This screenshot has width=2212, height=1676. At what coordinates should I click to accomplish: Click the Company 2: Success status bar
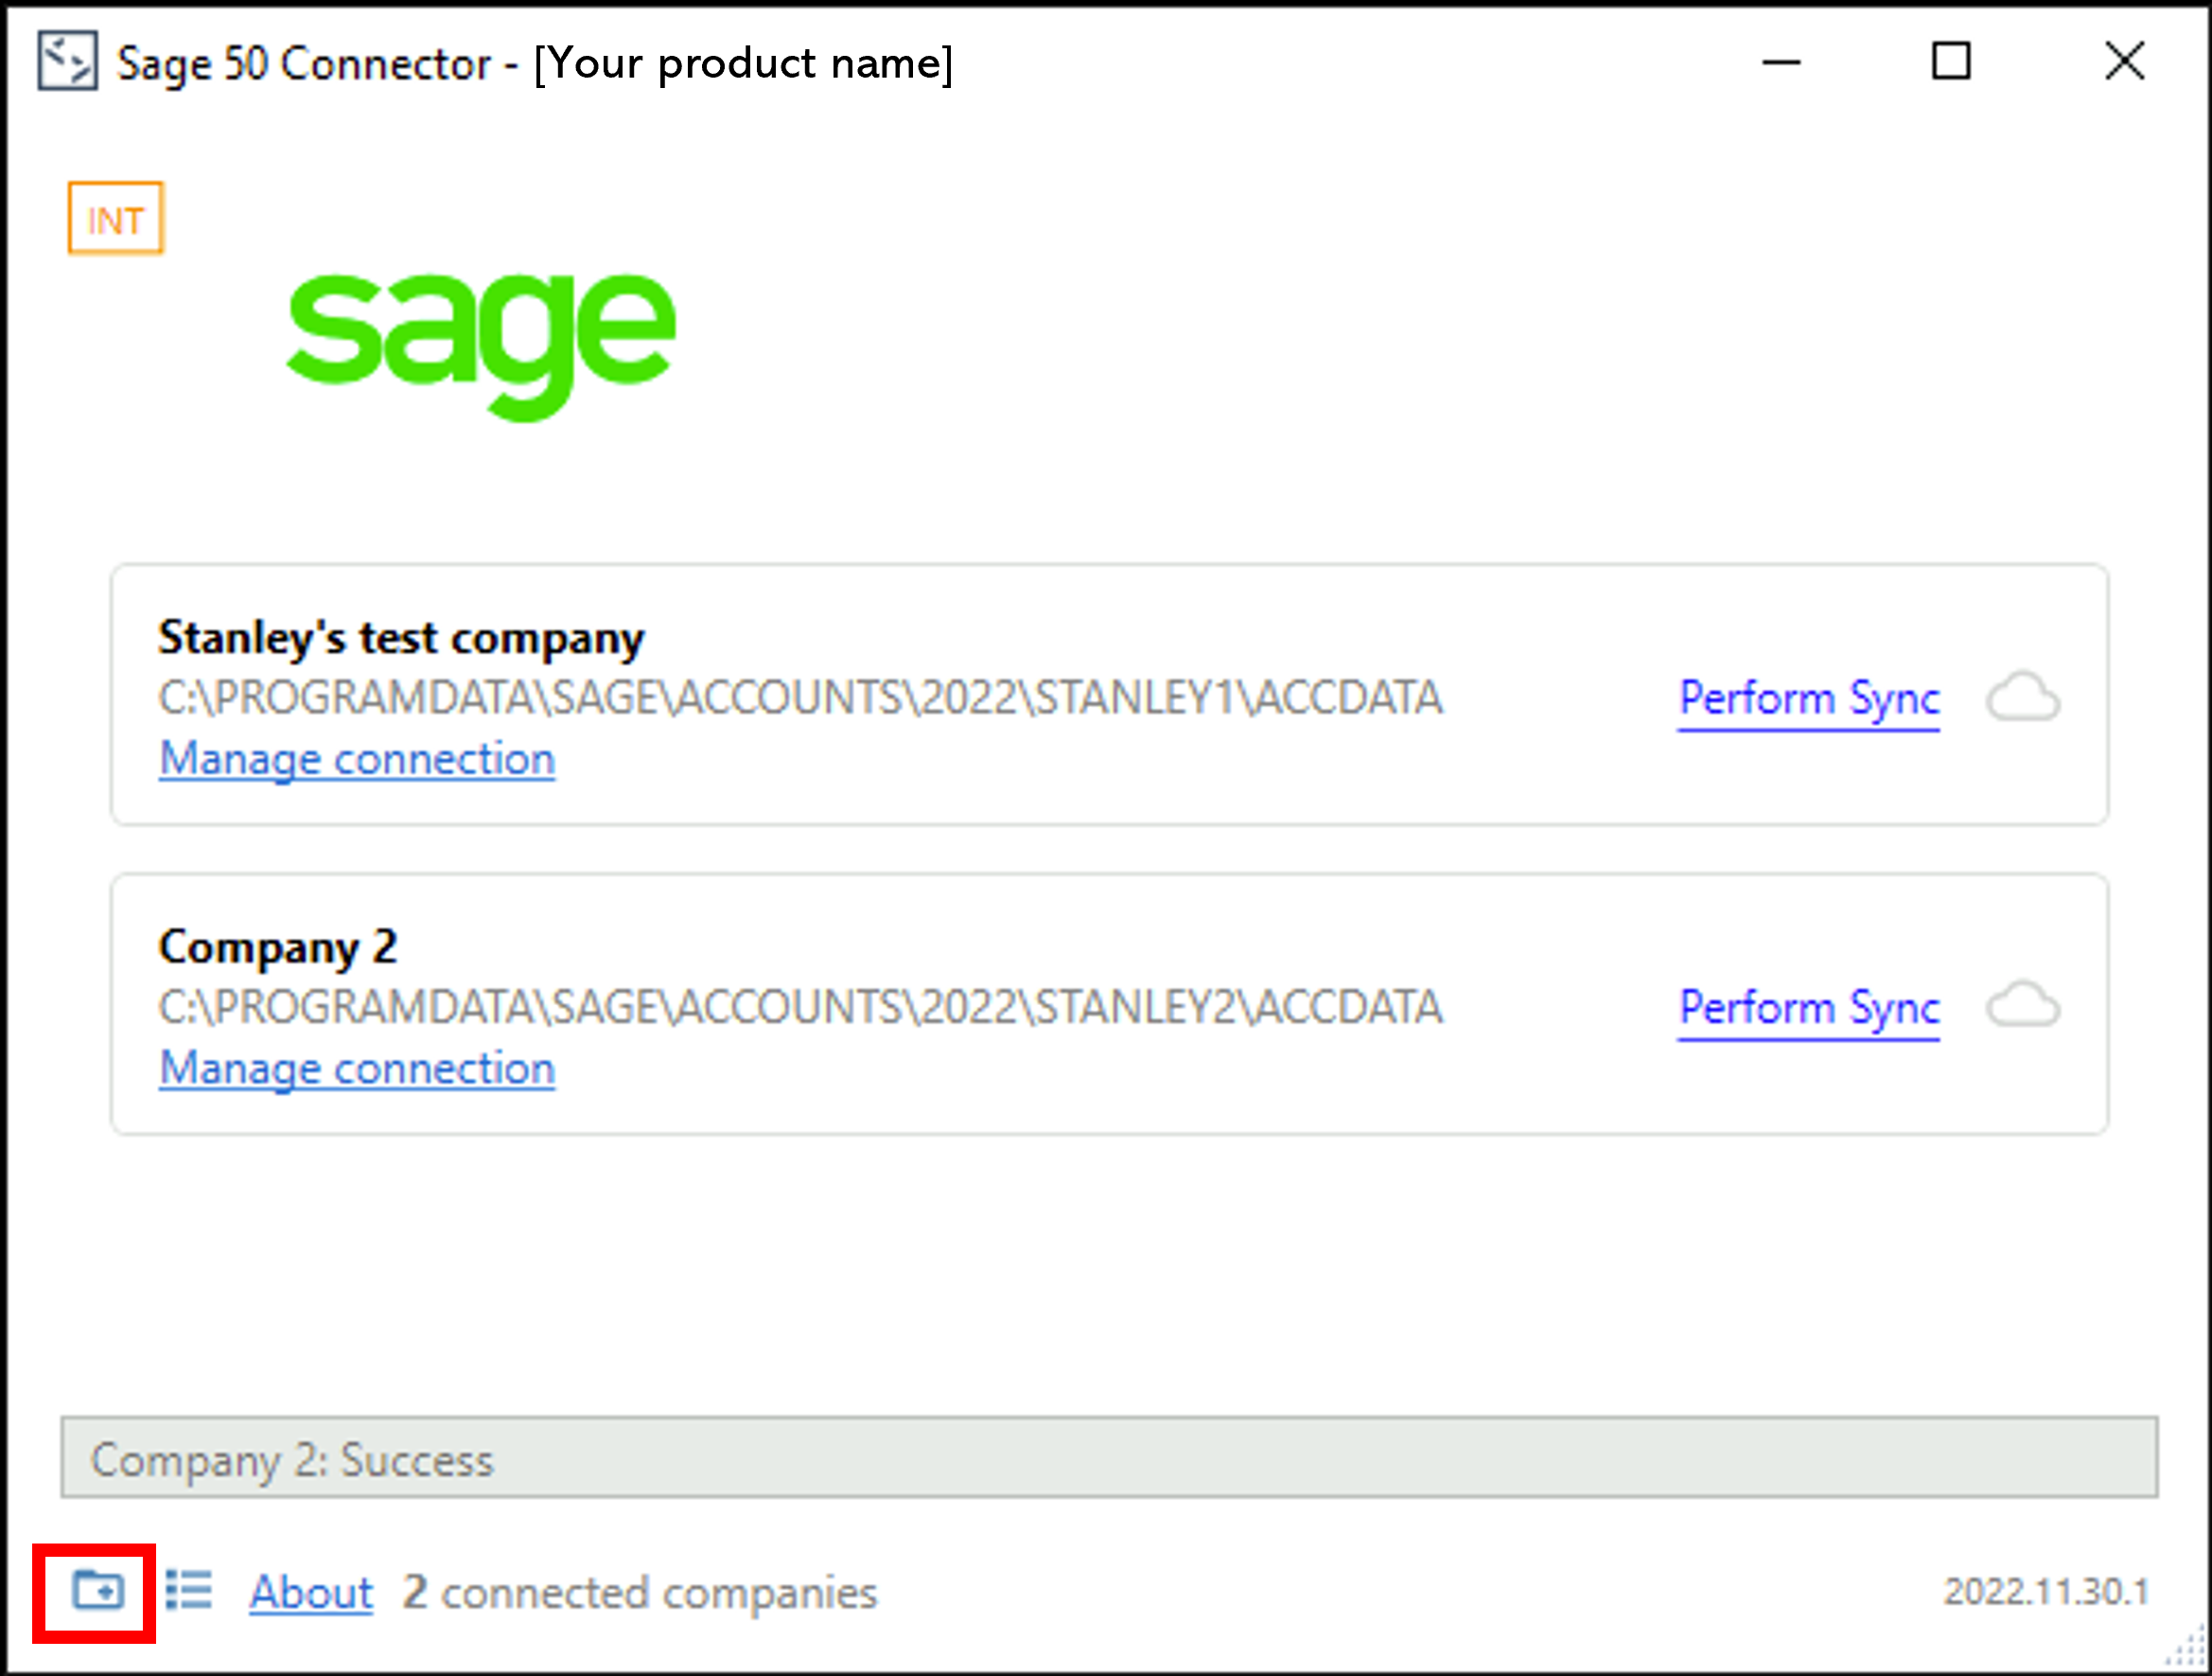(x=1108, y=1458)
